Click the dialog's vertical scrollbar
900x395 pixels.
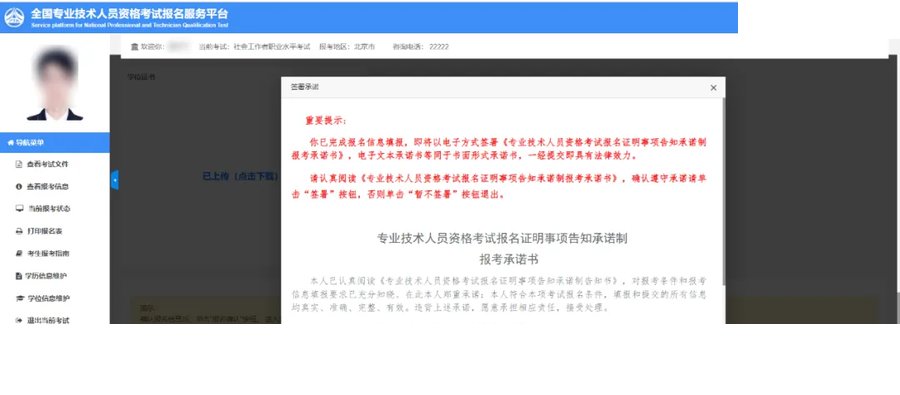[723, 192]
